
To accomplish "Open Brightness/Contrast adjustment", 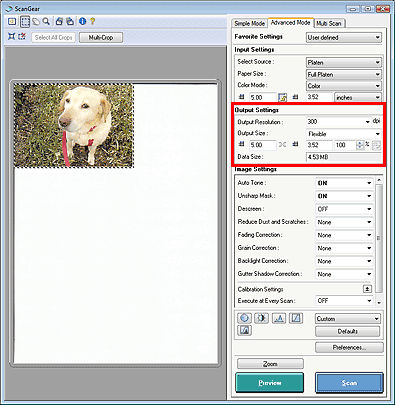I will coord(261,318).
